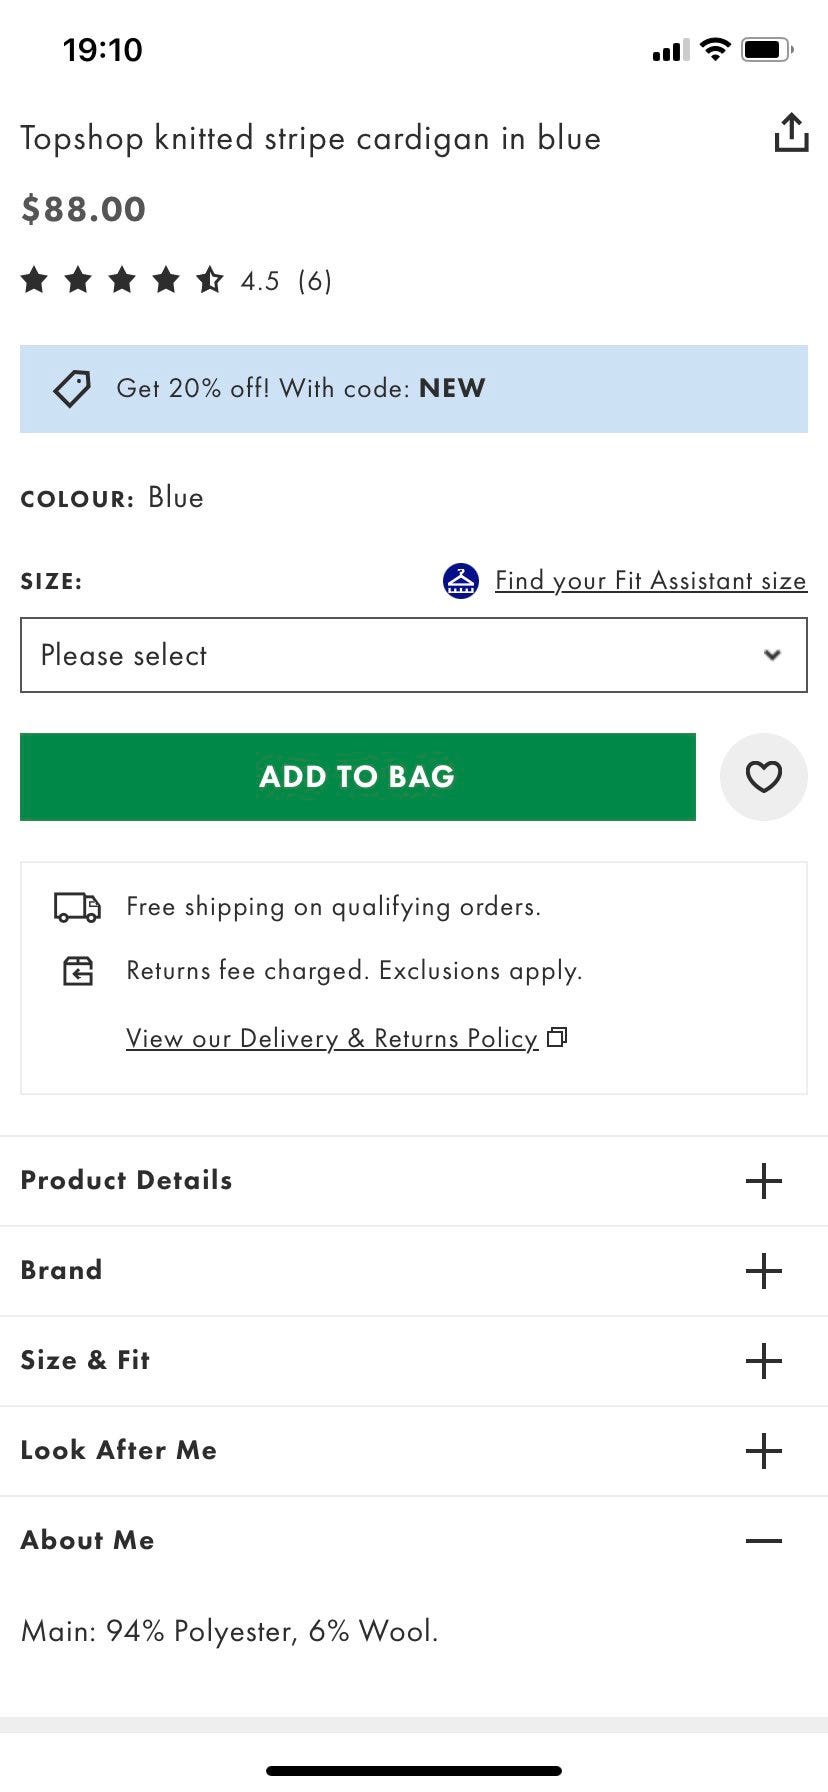Click the returns box icon
Image resolution: width=828 pixels, height=1792 pixels.
78,971
